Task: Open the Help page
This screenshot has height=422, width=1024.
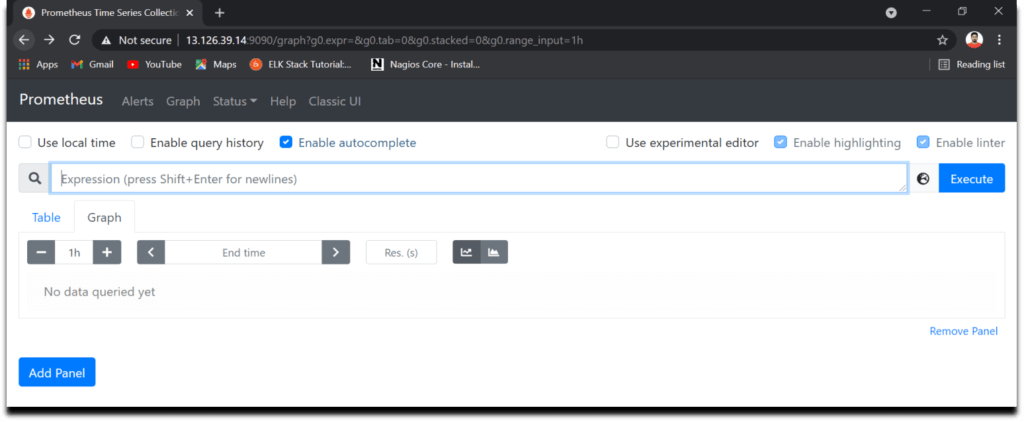Action: 283,101
